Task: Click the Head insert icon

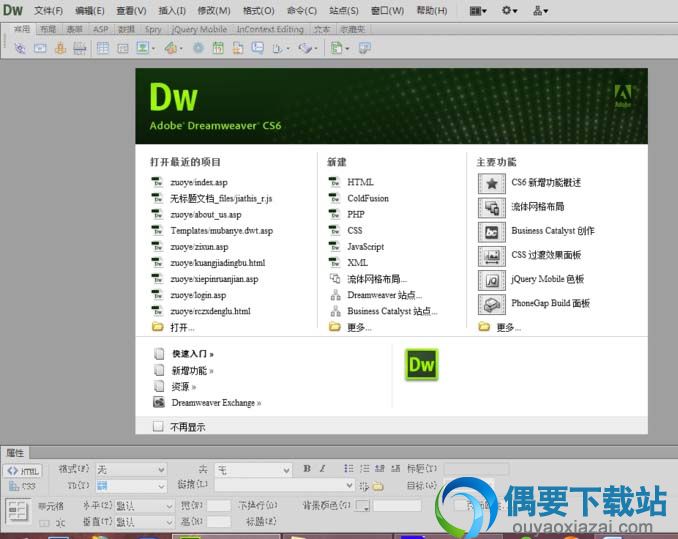Action: [x=278, y=48]
